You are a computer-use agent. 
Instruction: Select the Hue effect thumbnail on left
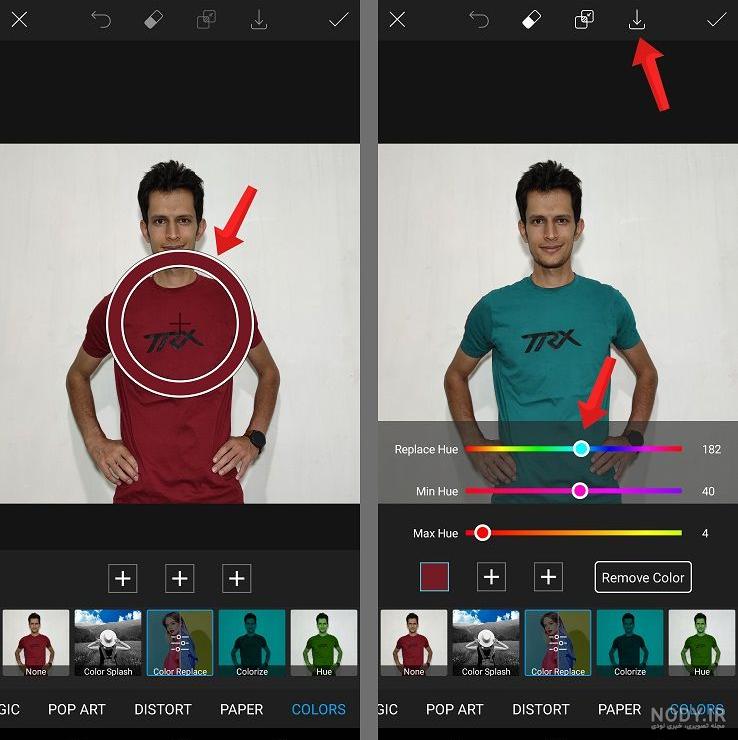pos(324,643)
